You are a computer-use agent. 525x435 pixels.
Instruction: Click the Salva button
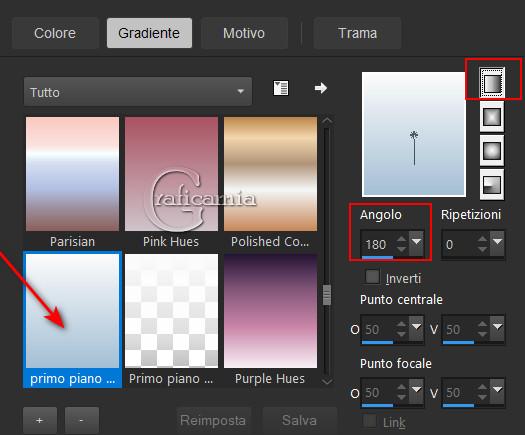coord(300,420)
